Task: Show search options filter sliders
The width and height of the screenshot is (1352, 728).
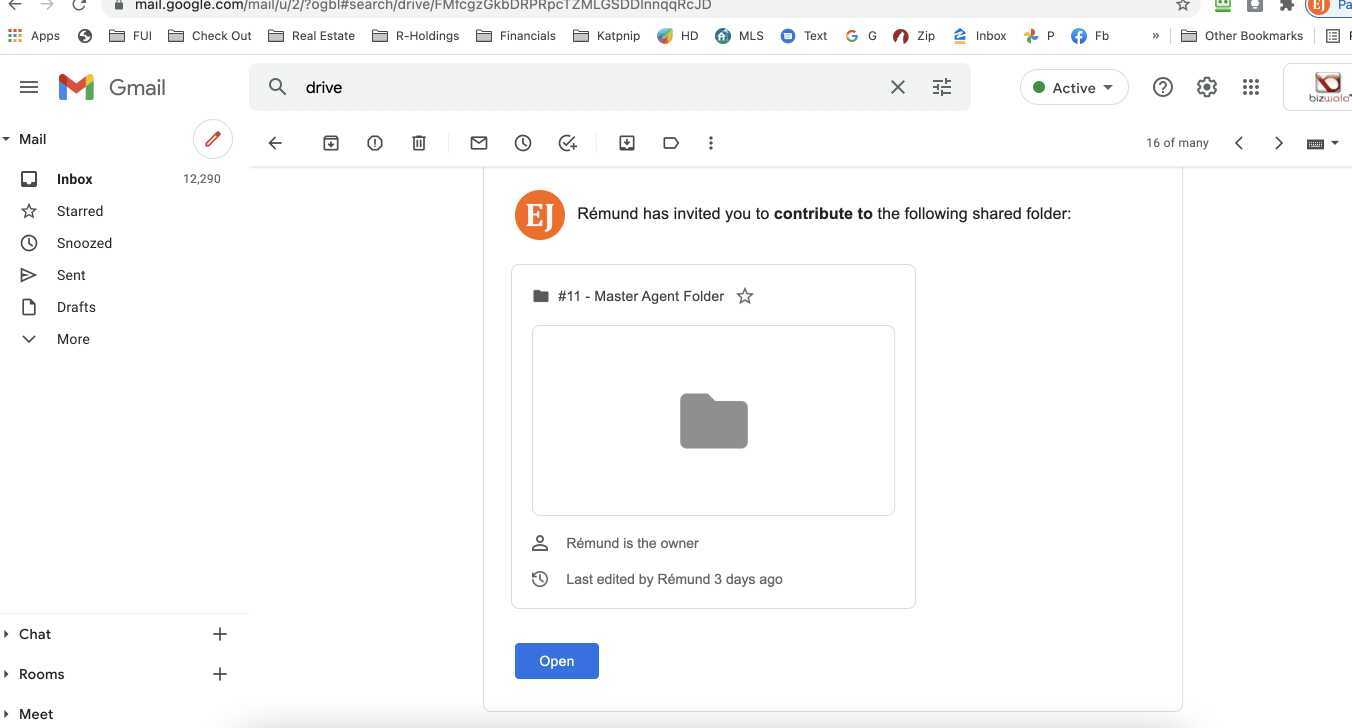Action: coord(942,87)
